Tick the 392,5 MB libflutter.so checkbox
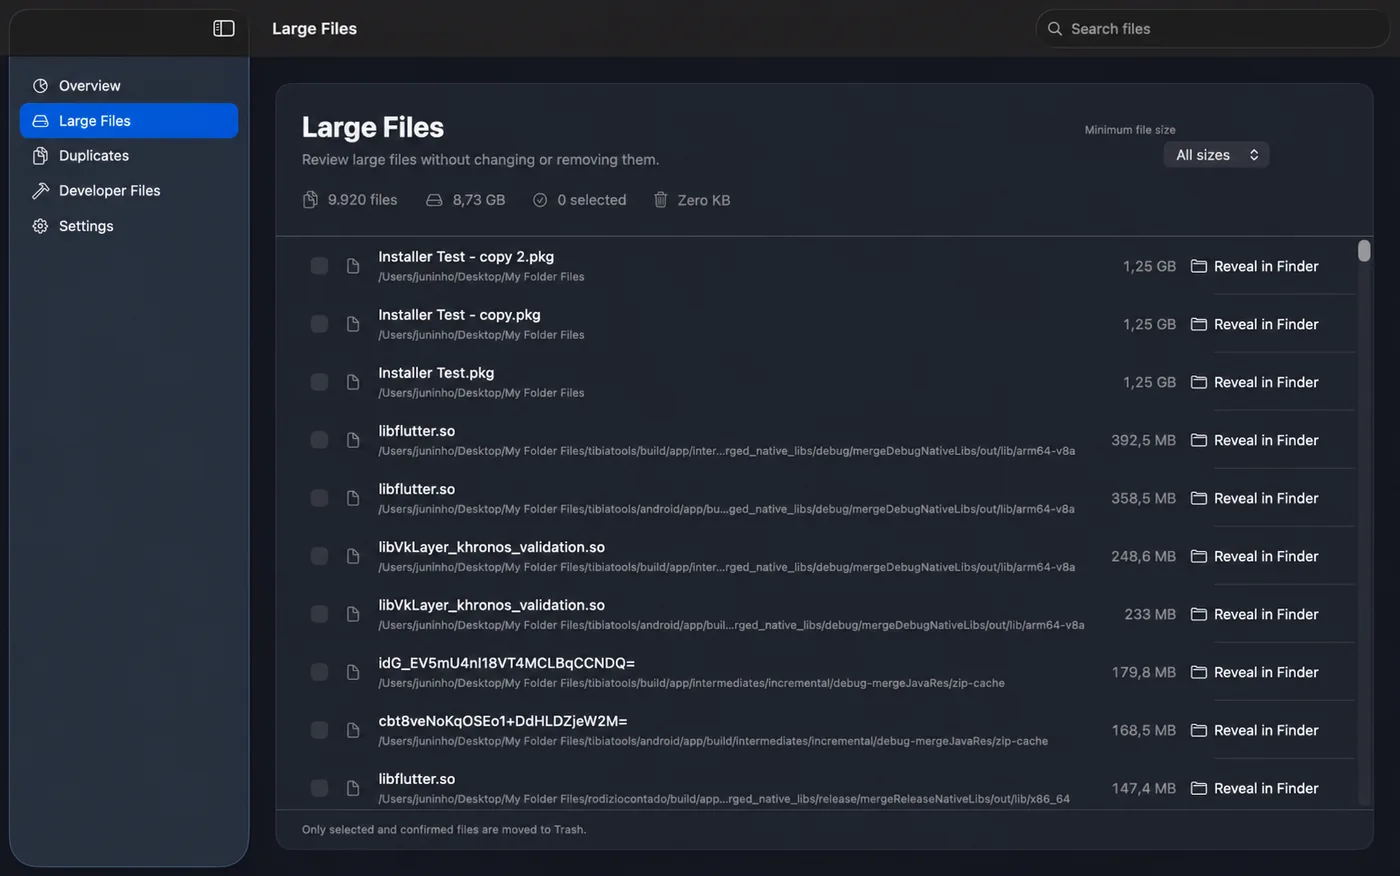This screenshot has width=1400, height=876. tap(319, 440)
